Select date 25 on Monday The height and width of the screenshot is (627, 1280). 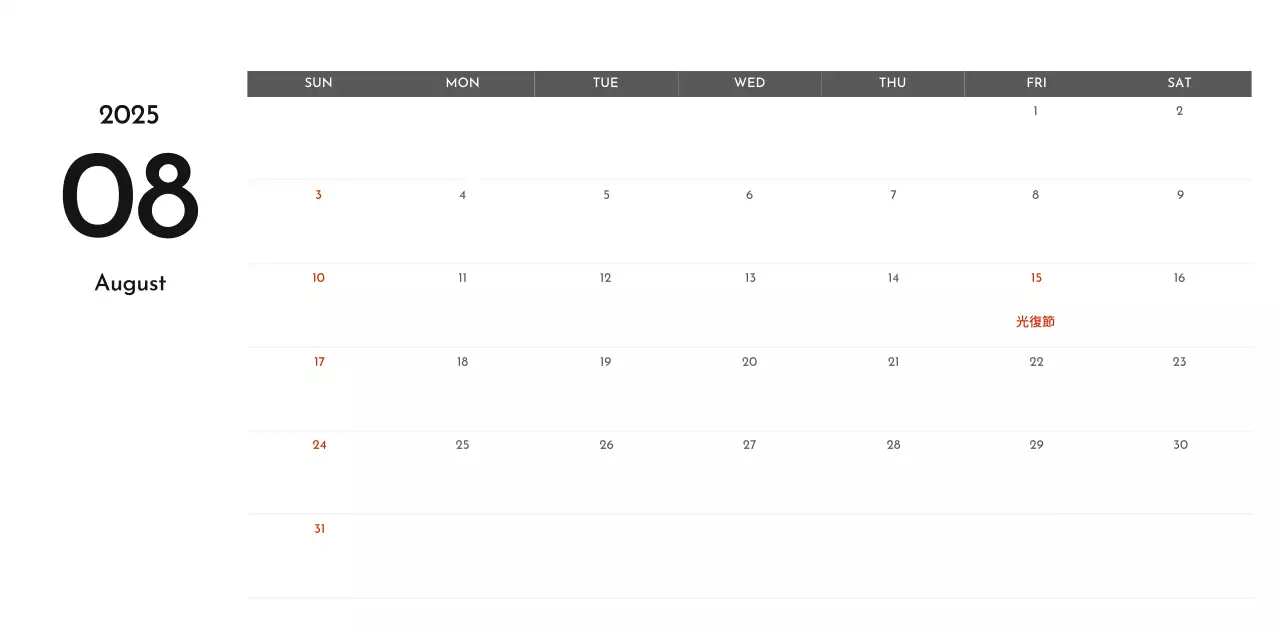[462, 445]
